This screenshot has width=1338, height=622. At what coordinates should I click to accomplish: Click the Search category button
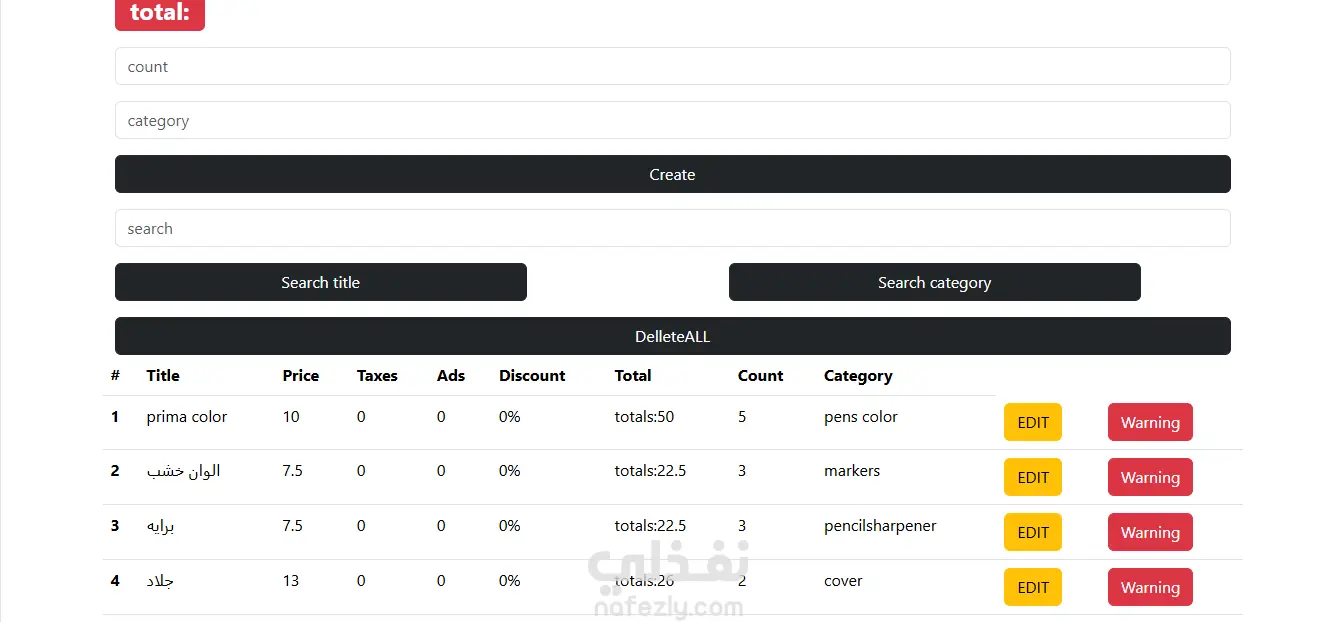click(x=934, y=283)
